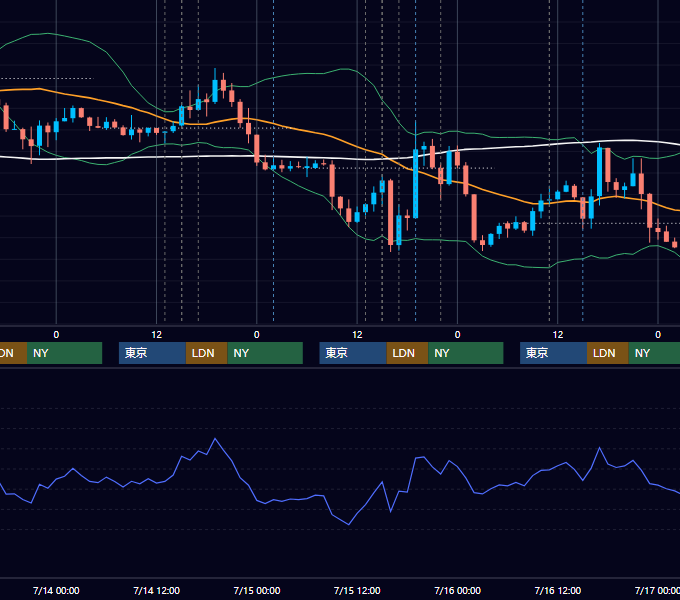Click the 7/15 00:00 date label
This screenshot has width=680, height=600.
[257, 590]
